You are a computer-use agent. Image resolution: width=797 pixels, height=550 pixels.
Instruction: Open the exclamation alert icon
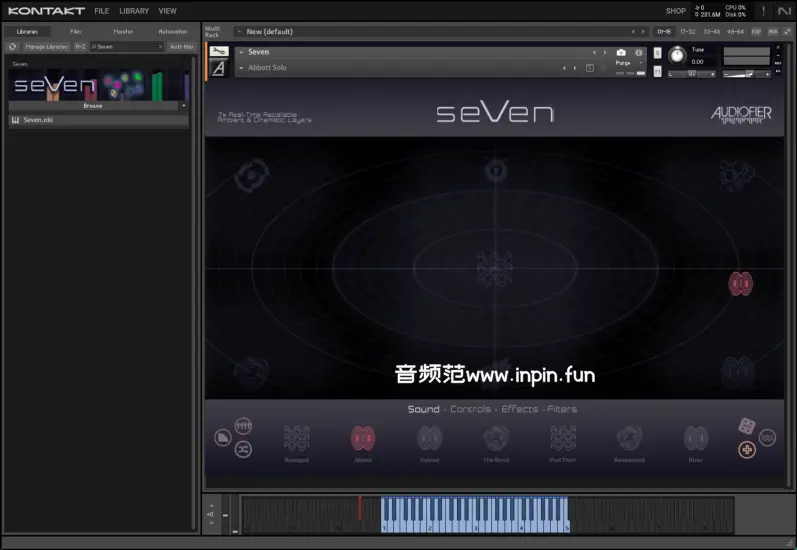point(763,11)
